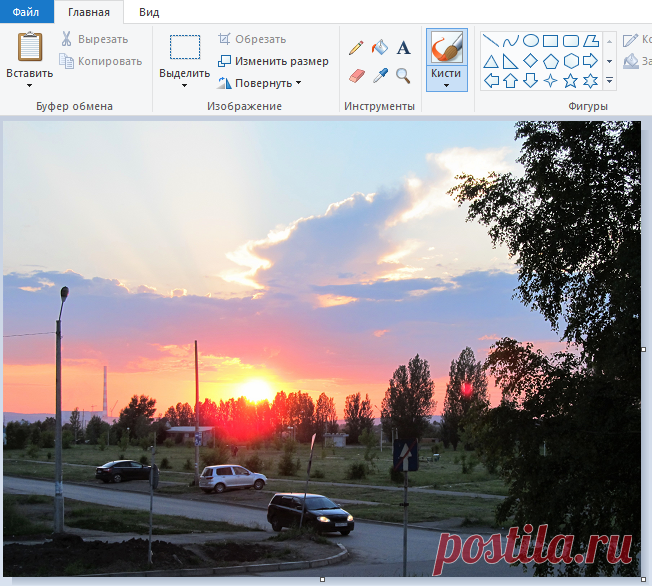This screenshot has height=586, width=652.
Task: Pick the Color picker eyedropper tool
Action: (x=380, y=75)
